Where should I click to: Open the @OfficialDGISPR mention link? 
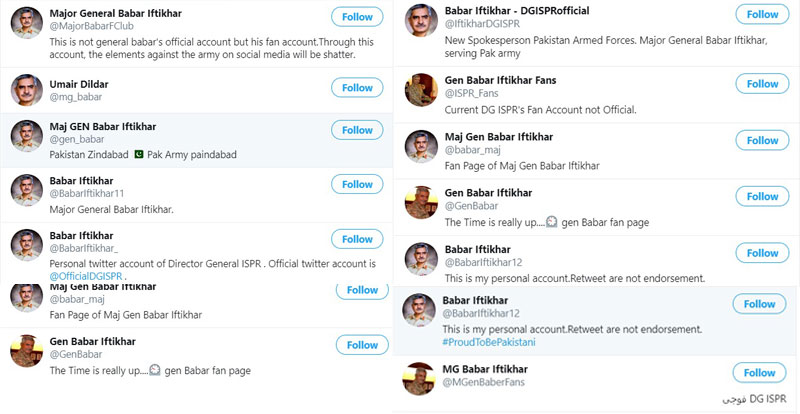click(86, 276)
